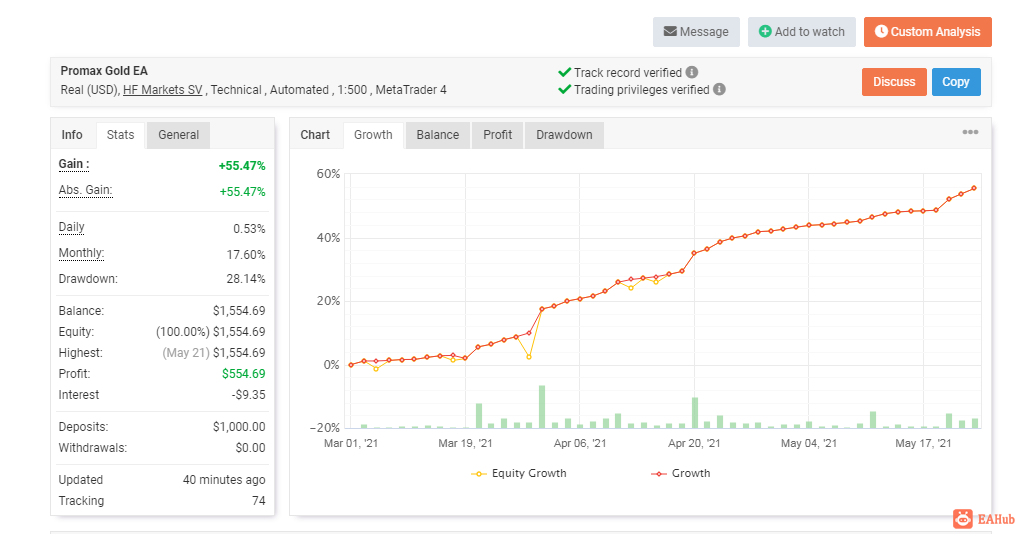Open the General tab

(x=178, y=135)
